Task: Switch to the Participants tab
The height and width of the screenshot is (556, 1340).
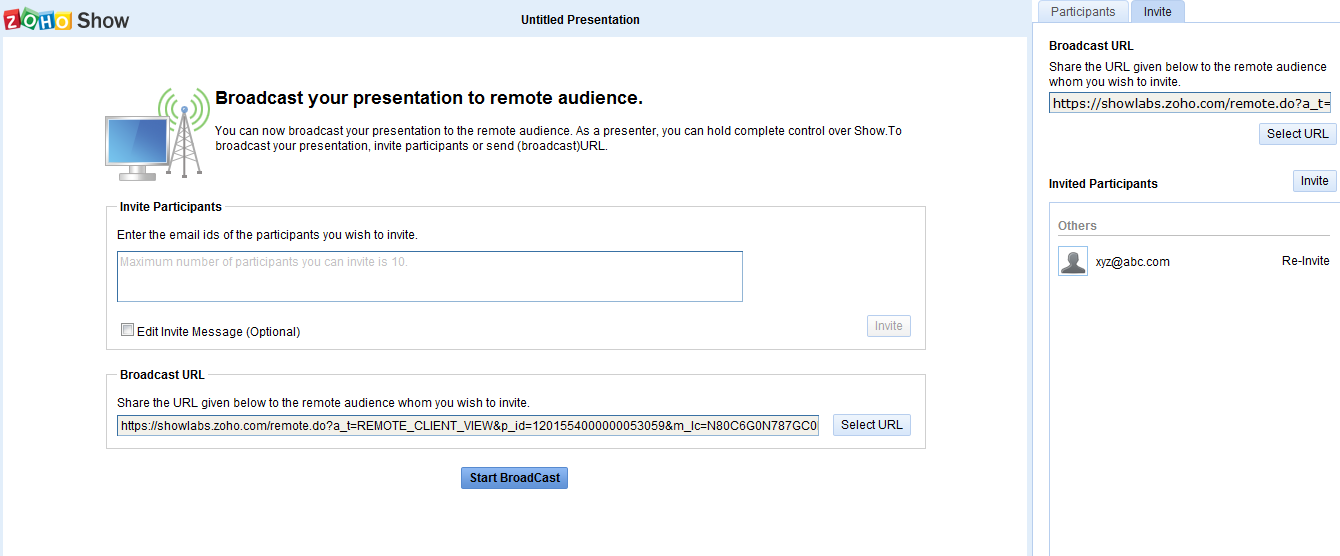Action: click(x=1083, y=12)
